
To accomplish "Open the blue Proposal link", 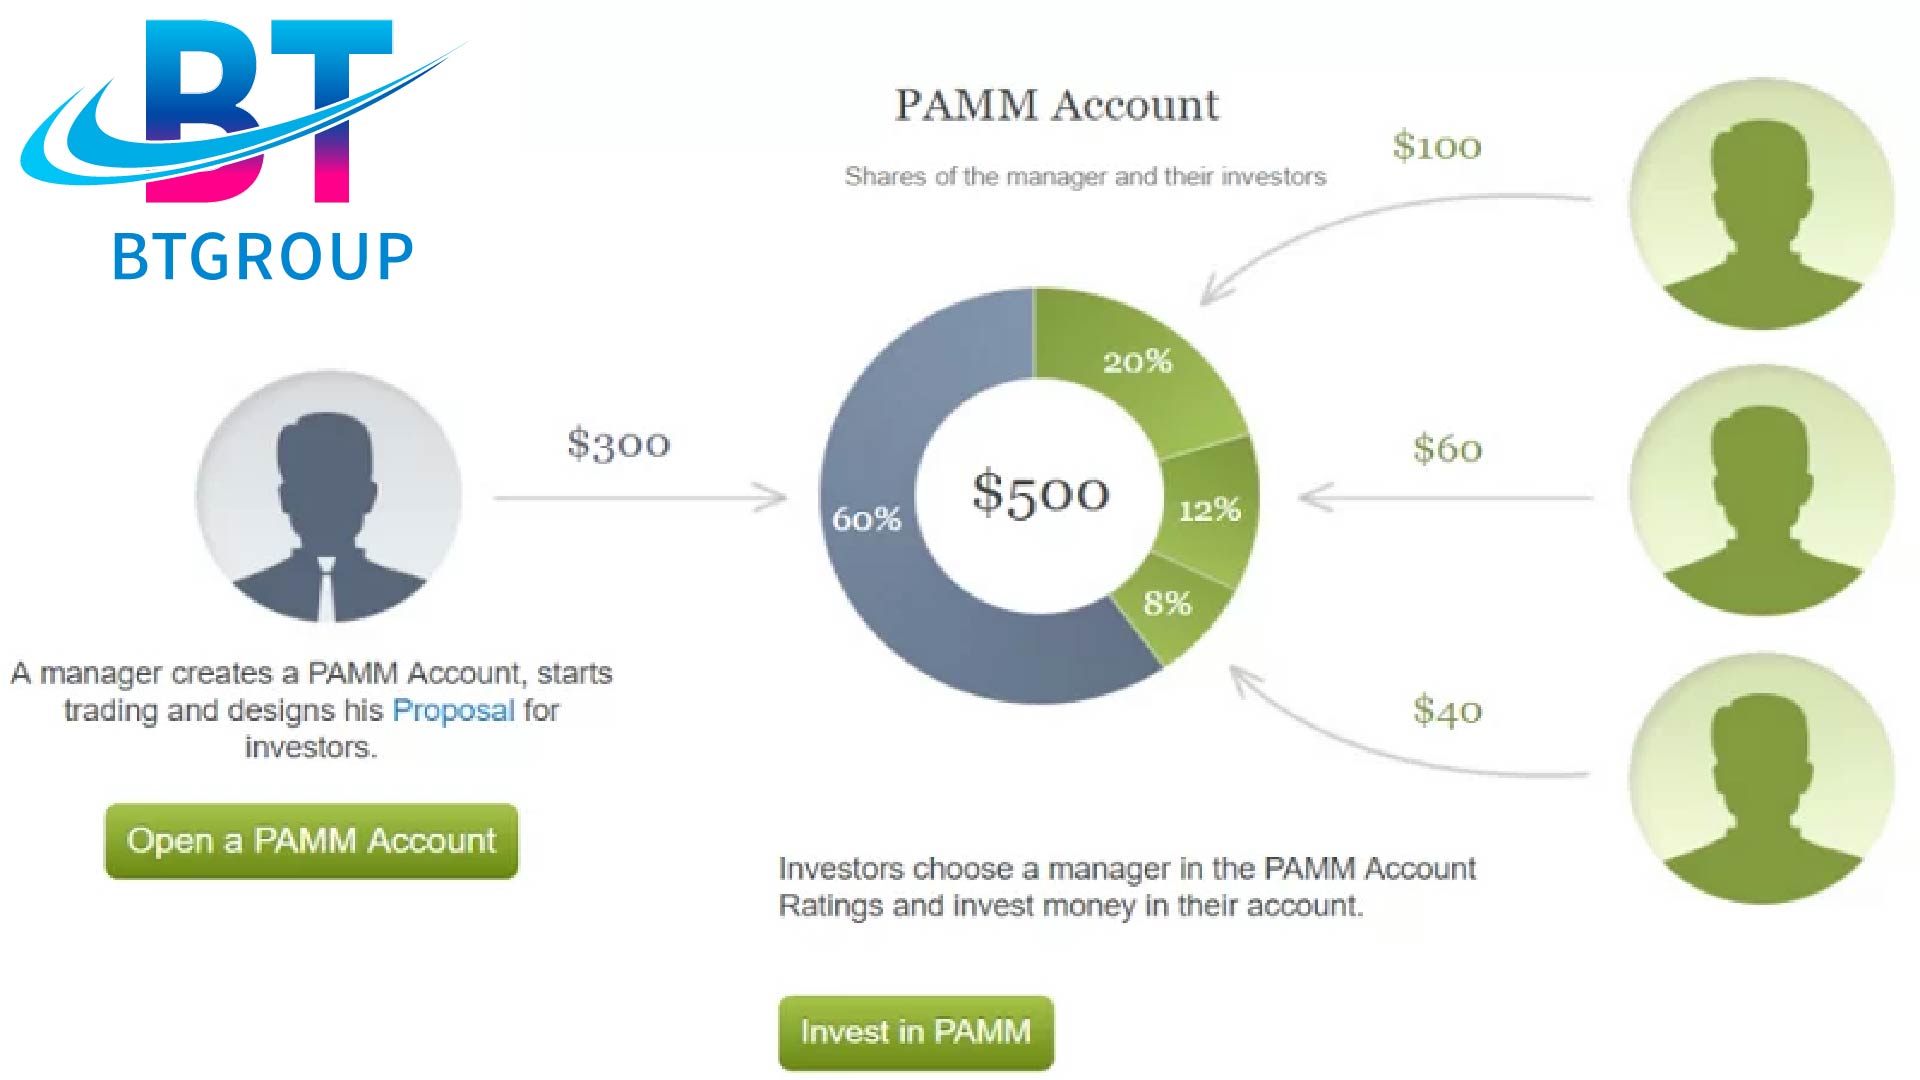I will (x=453, y=710).
